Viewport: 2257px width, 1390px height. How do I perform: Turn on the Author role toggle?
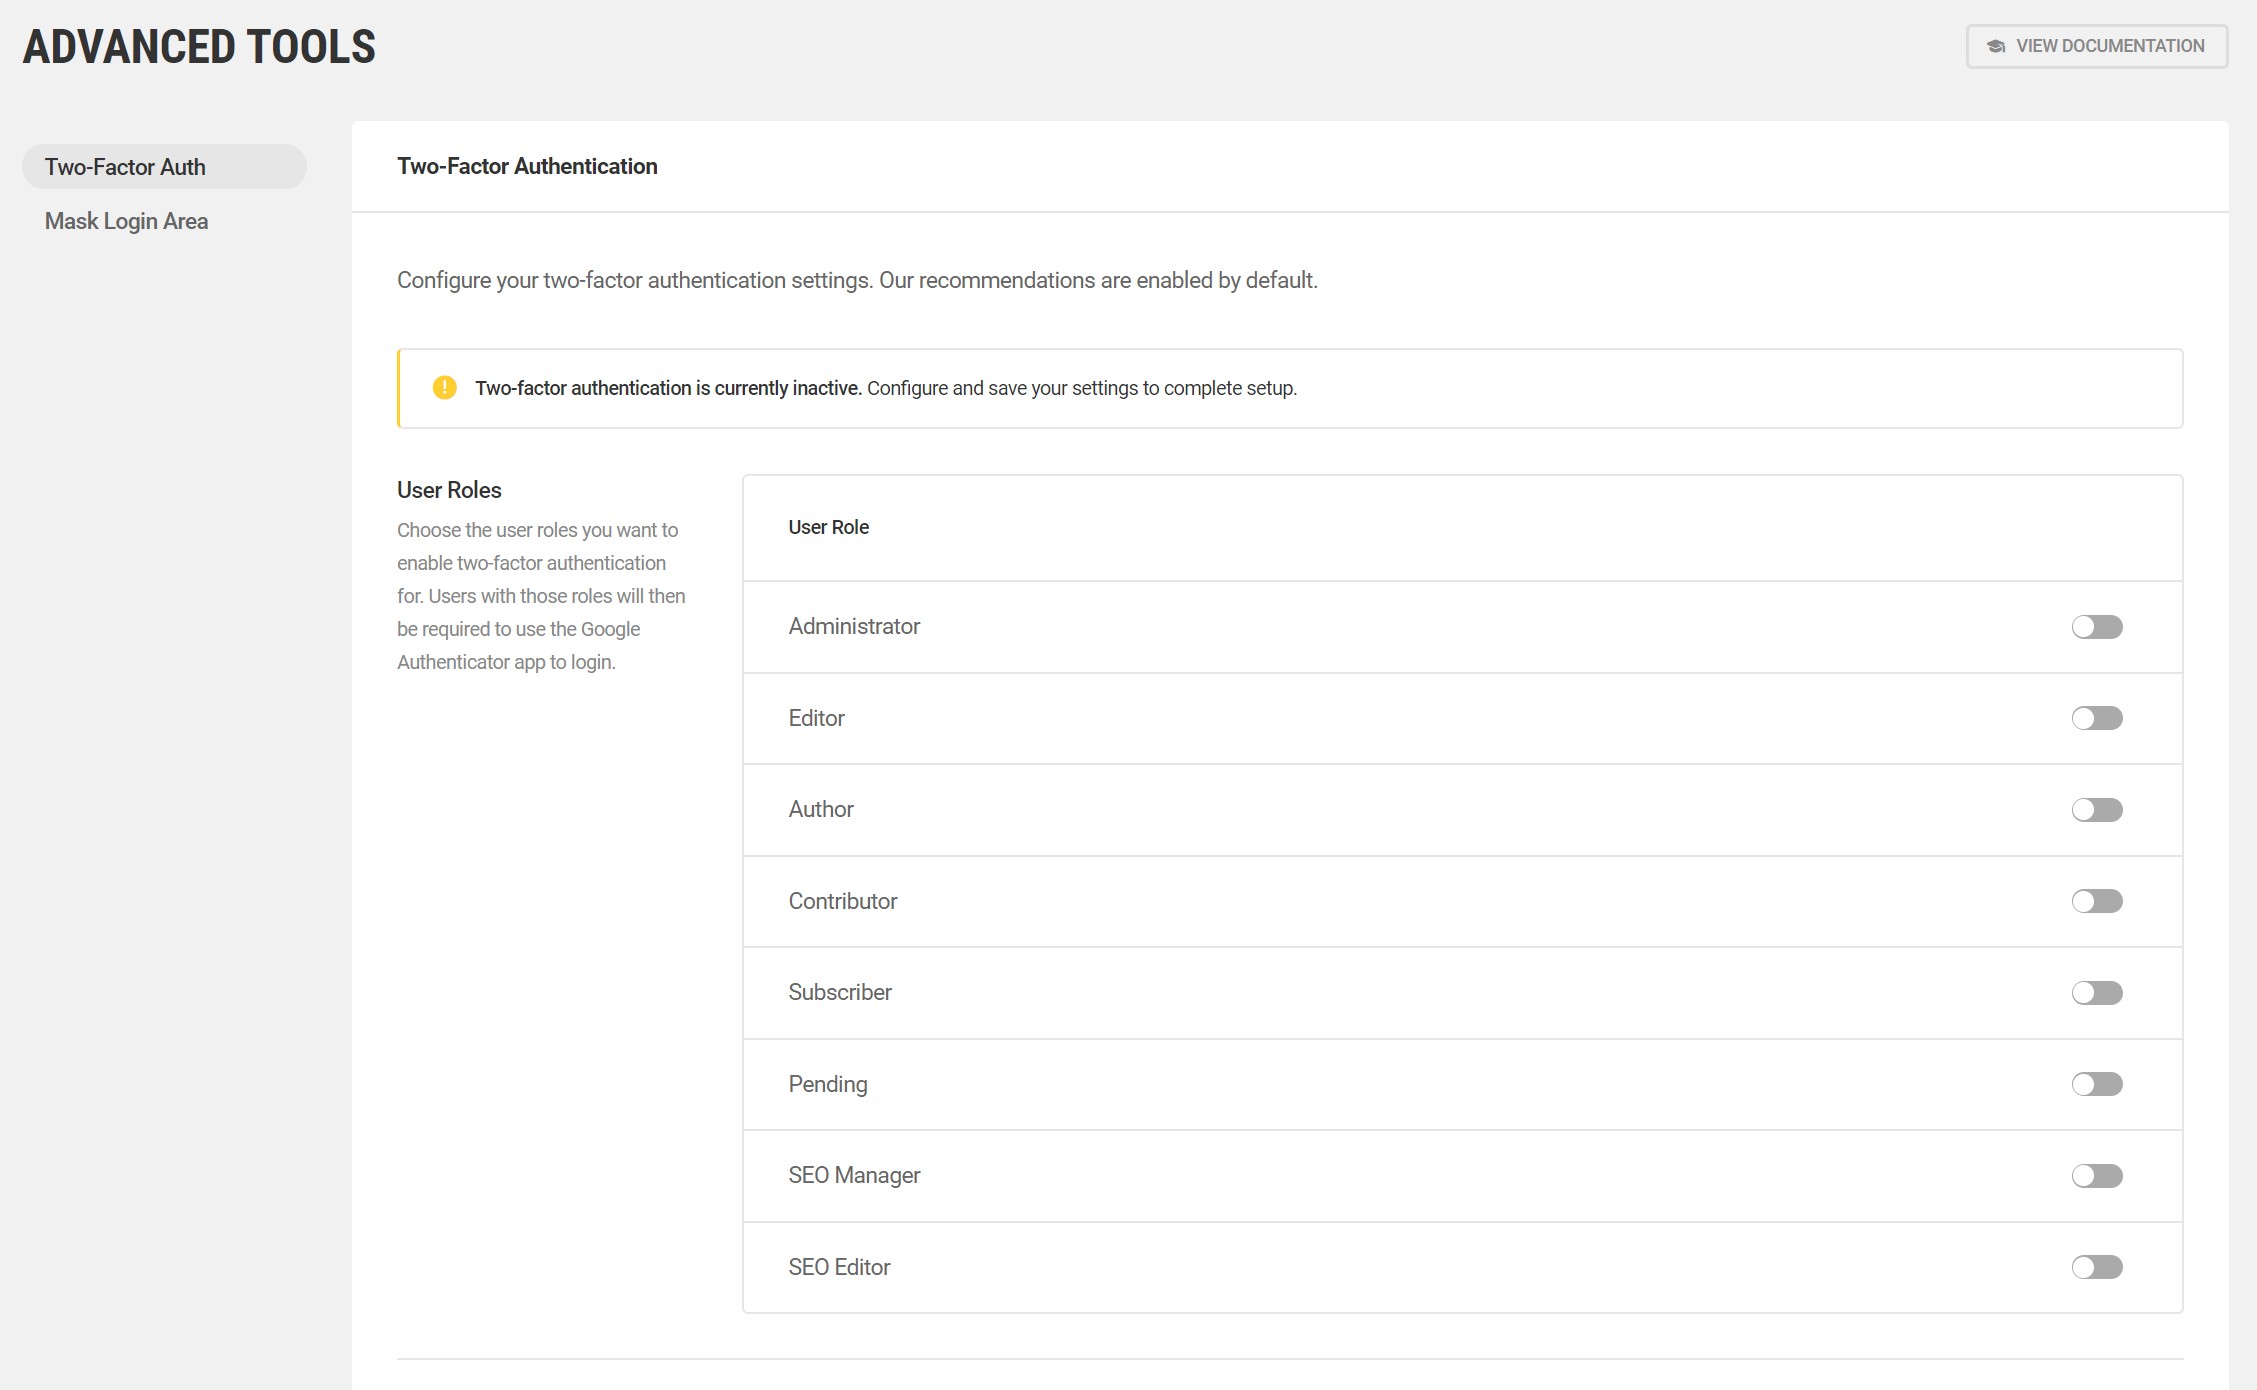pyautogui.click(x=2096, y=810)
